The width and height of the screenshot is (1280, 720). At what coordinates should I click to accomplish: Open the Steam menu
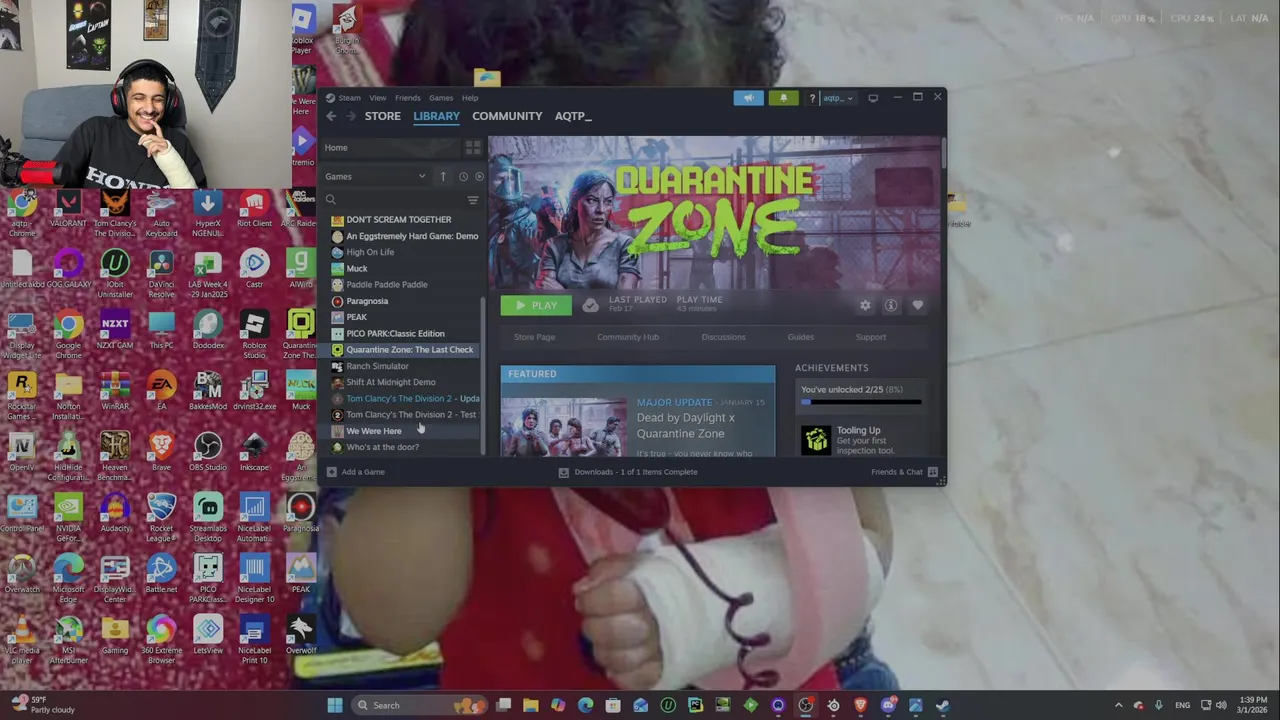click(349, 98)
